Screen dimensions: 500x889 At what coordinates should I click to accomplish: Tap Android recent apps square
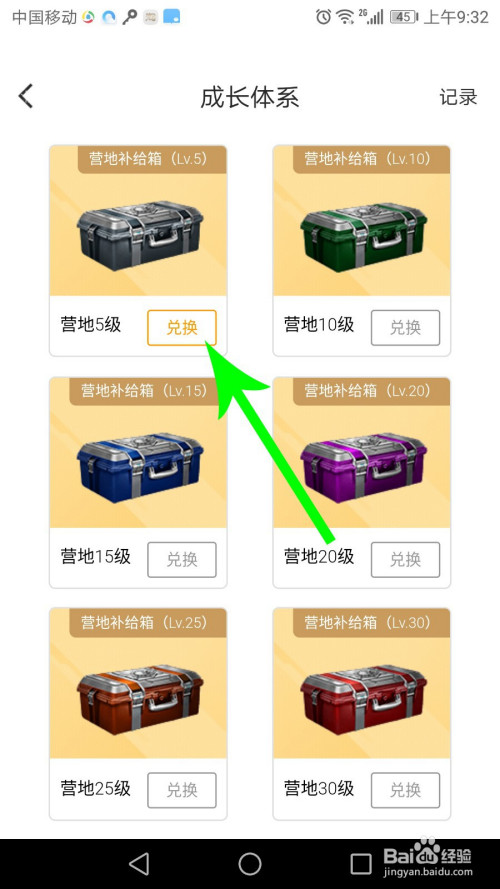[x=361, y=864]
